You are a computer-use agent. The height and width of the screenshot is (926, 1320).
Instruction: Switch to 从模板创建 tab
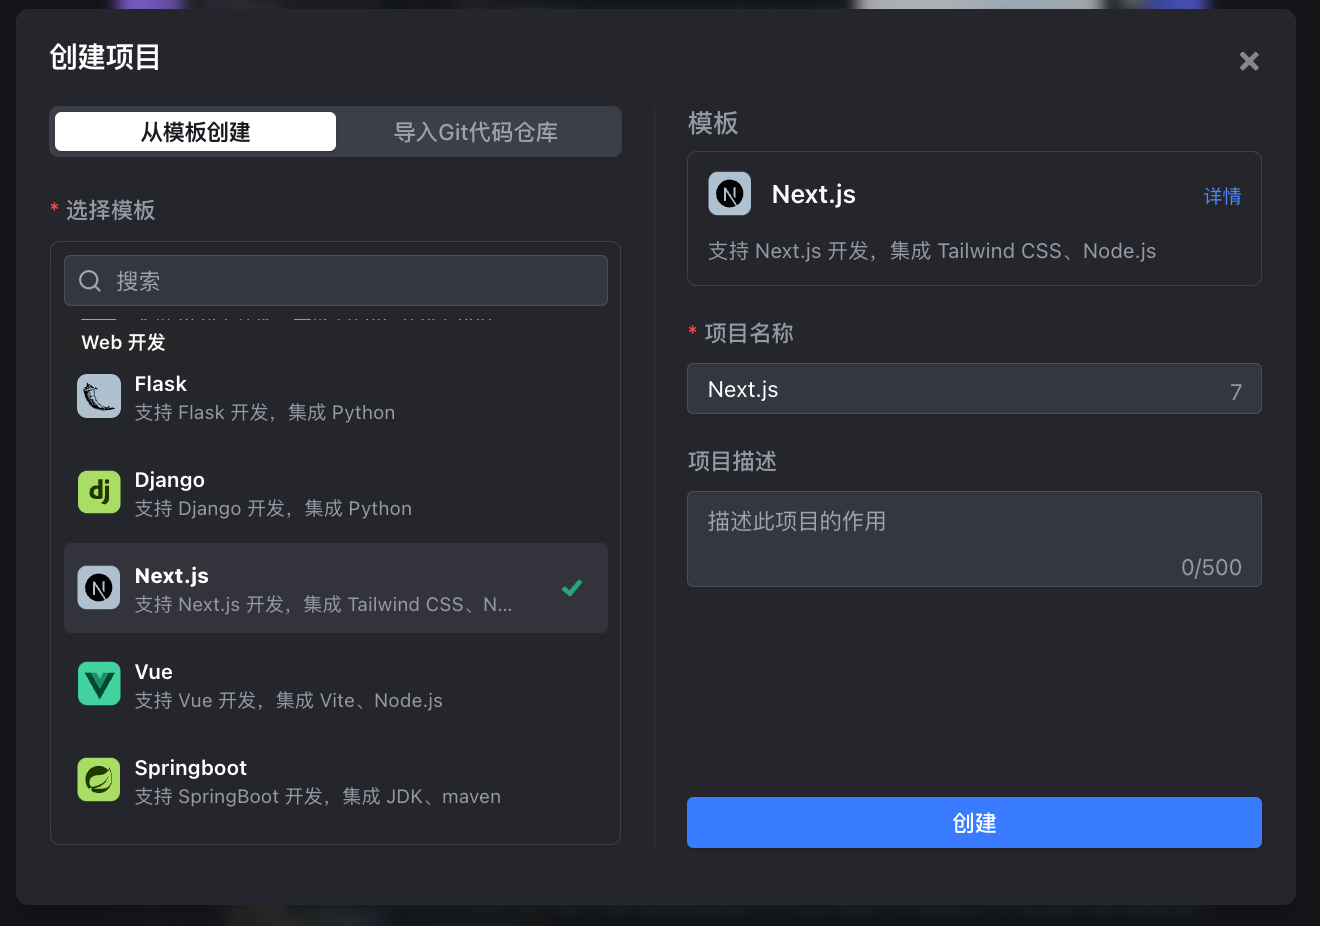point(194,131)
